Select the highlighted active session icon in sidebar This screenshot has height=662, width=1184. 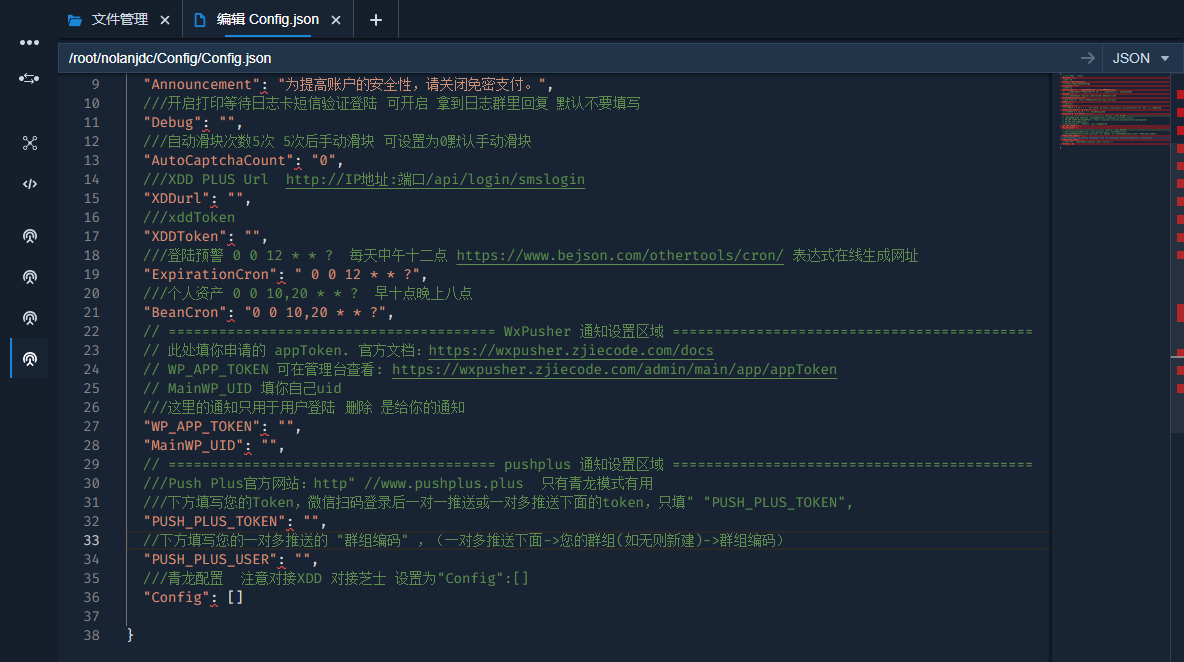[29, 359]
